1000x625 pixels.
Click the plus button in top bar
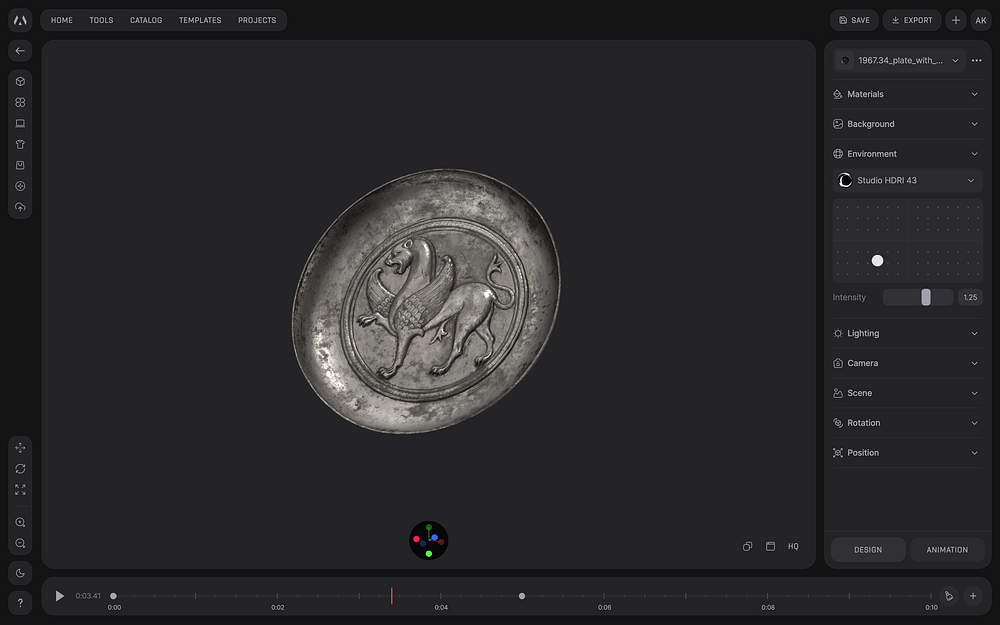(955, 20)
